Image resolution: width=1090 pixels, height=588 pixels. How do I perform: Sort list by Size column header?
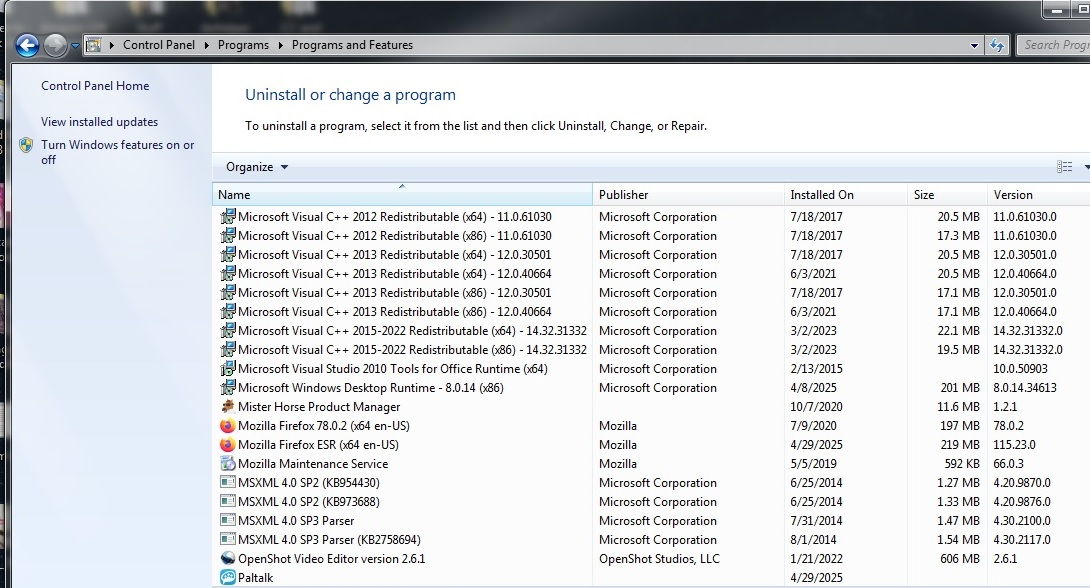pos(947,195)
